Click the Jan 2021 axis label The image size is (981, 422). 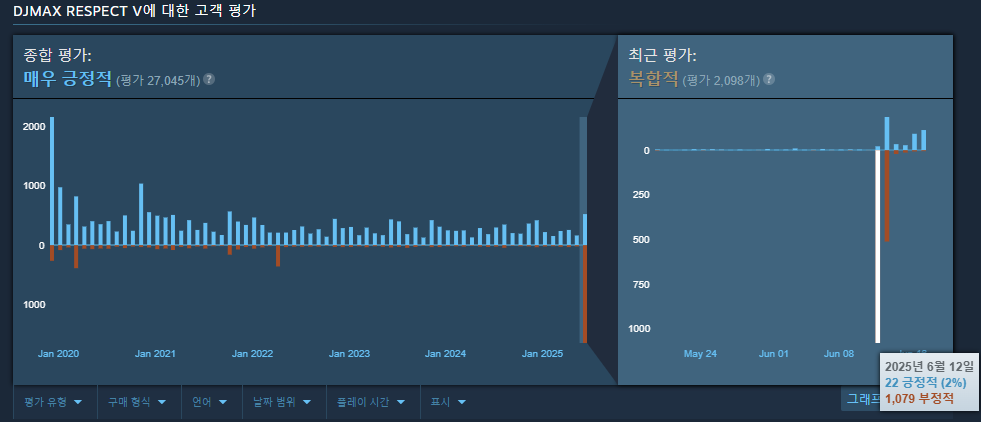tap(155, 354)
